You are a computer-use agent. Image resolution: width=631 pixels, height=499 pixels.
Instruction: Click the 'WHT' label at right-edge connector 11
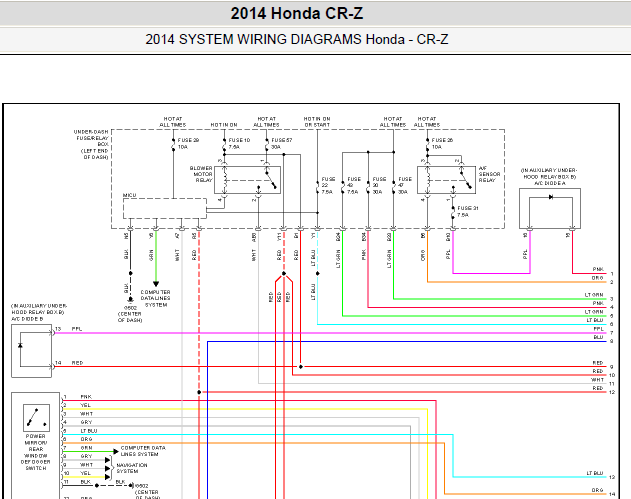[598, 379]
